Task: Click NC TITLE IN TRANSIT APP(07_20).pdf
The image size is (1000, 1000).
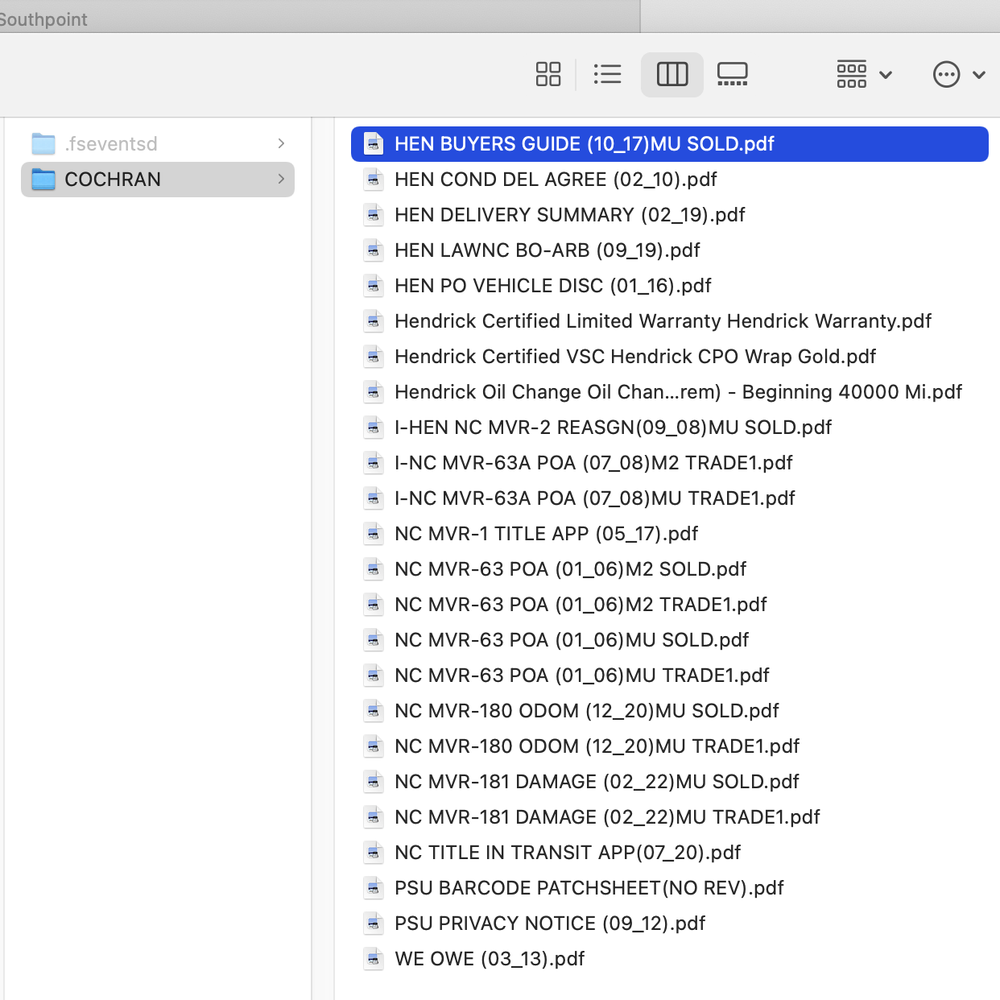Action: tap(670, 852)
